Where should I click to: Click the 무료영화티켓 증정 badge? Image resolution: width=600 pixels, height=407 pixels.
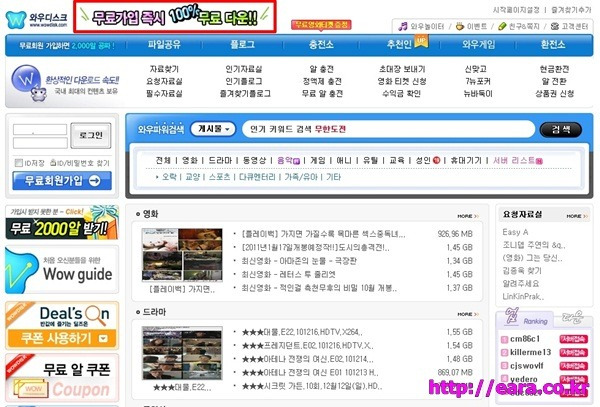click(321, 25)
